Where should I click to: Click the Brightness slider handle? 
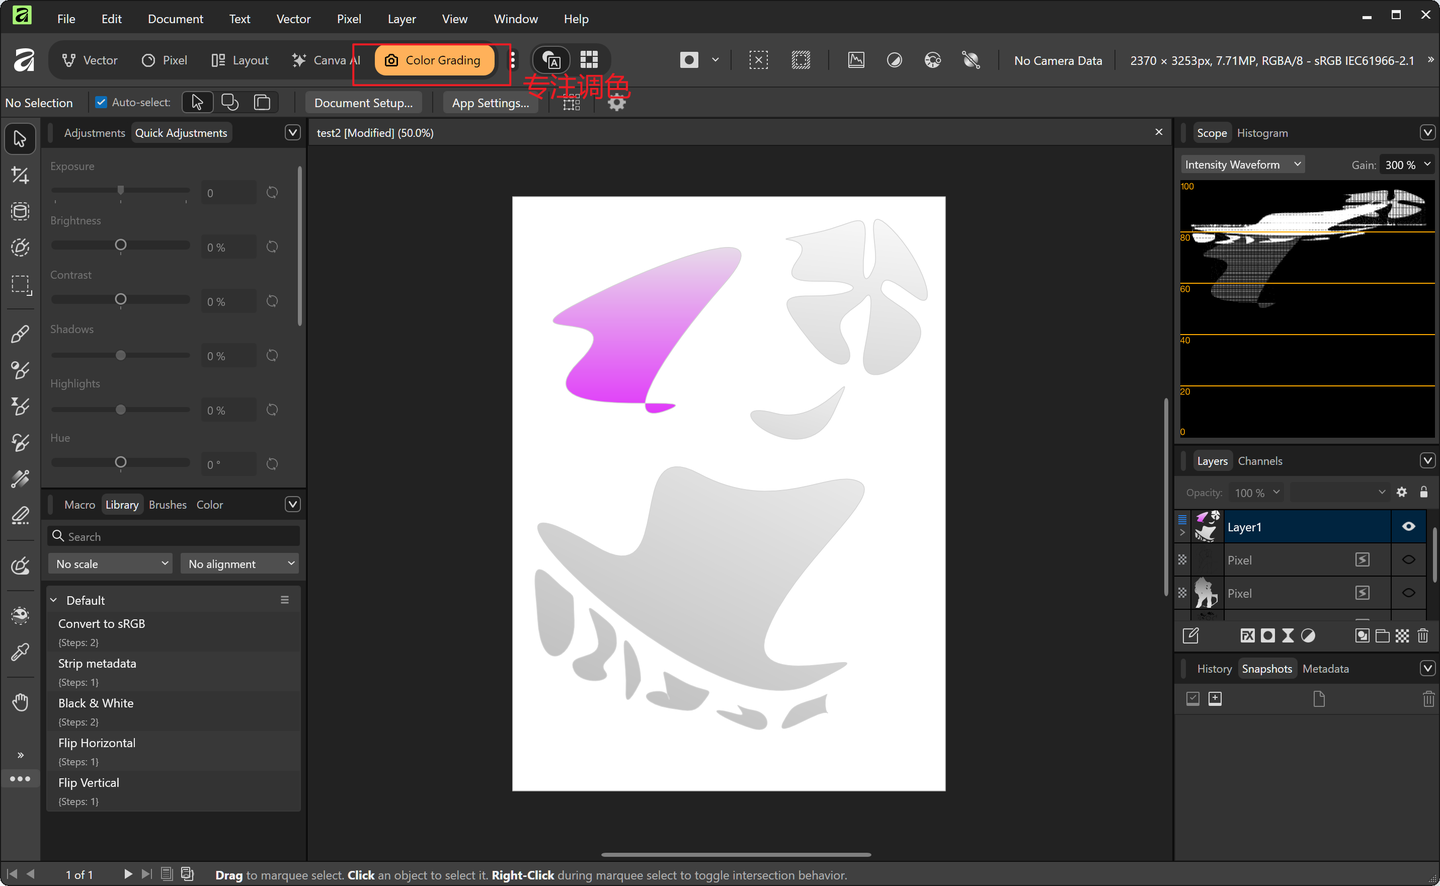(x=121, y=245)
